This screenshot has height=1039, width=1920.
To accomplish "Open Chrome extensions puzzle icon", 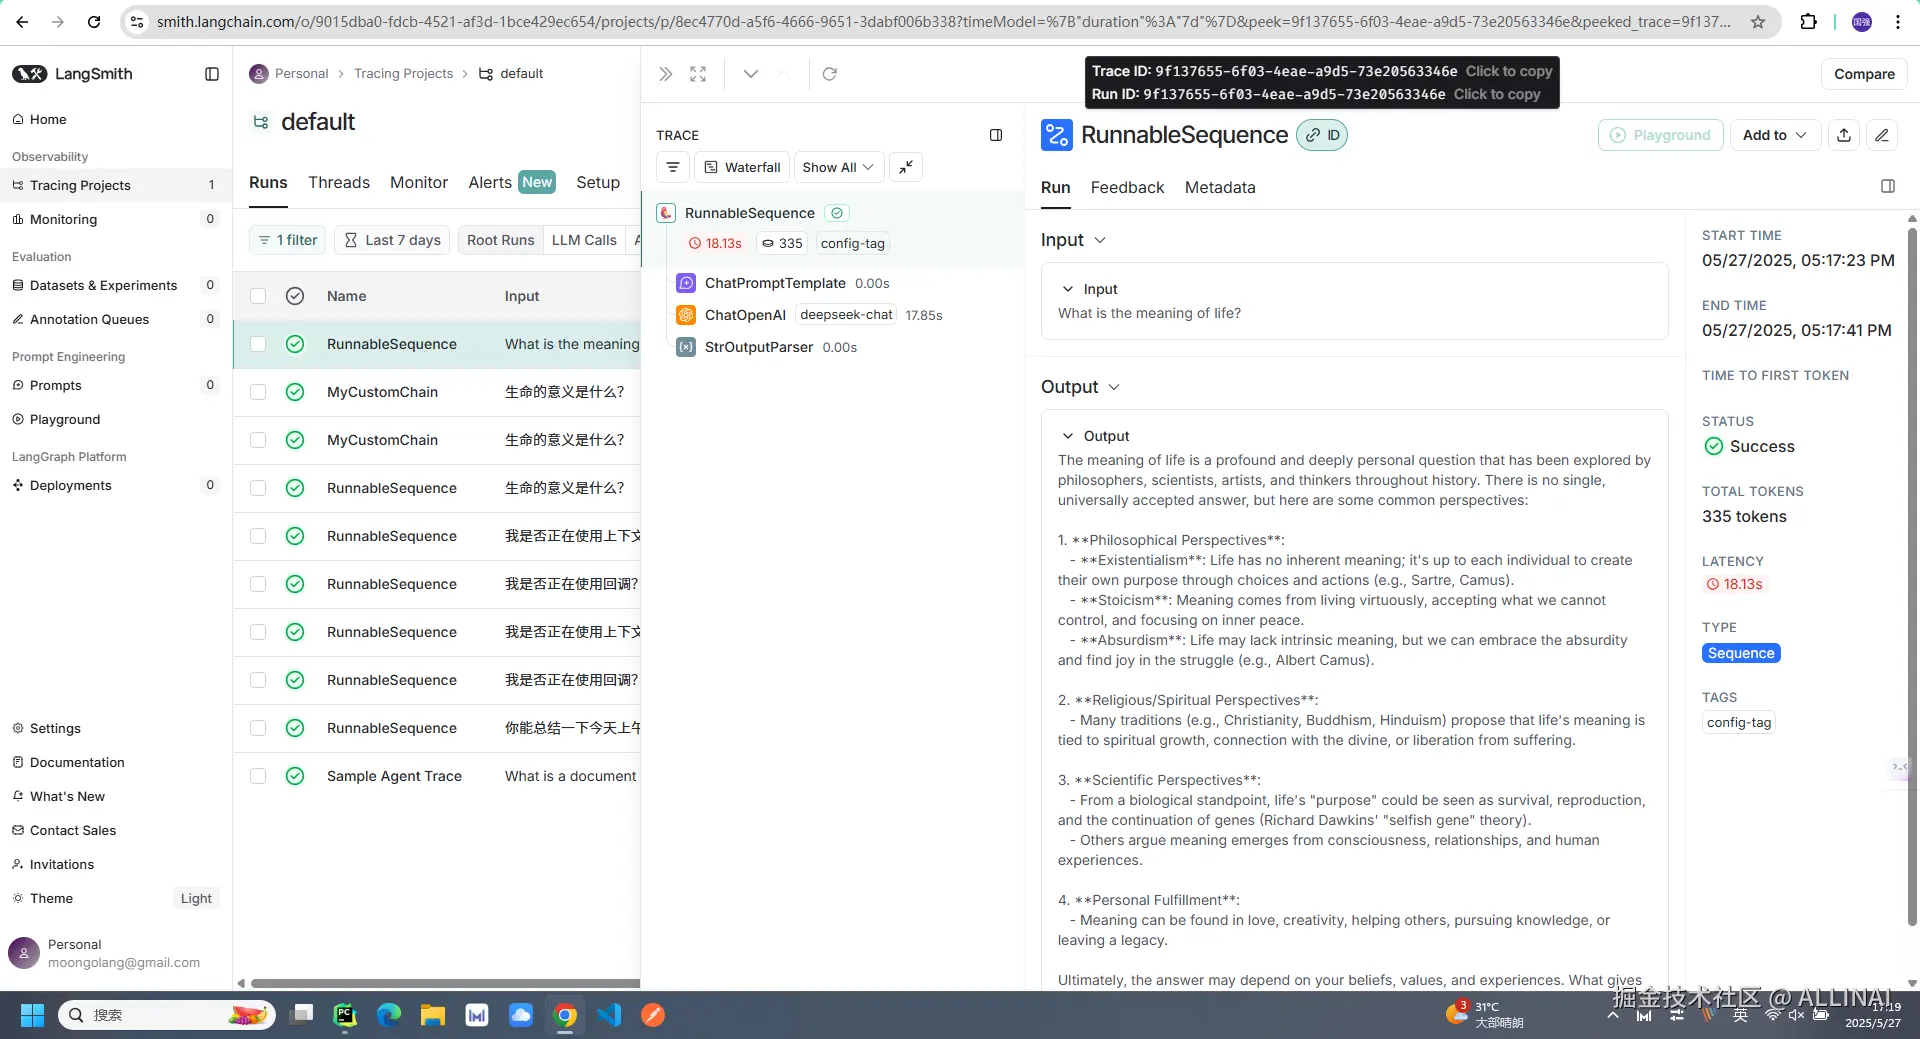I will pos(1808,22).
